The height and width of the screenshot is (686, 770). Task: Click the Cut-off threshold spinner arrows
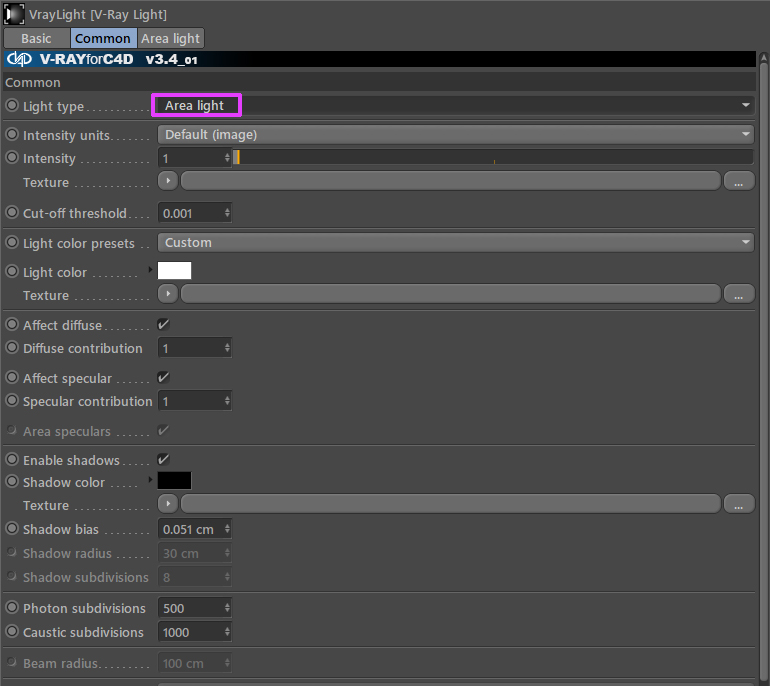click(227, 213)
